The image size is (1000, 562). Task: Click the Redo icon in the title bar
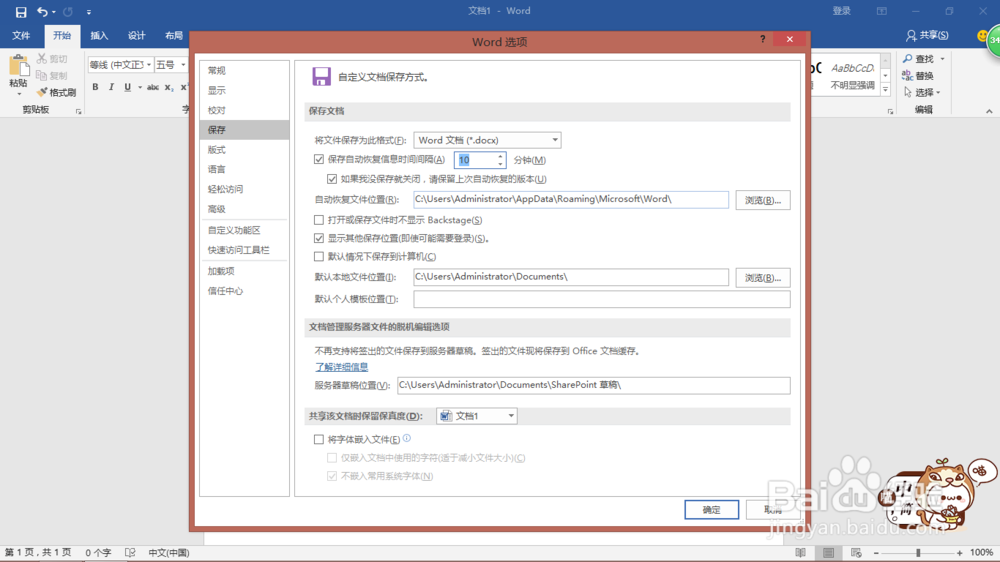point(68,11)
